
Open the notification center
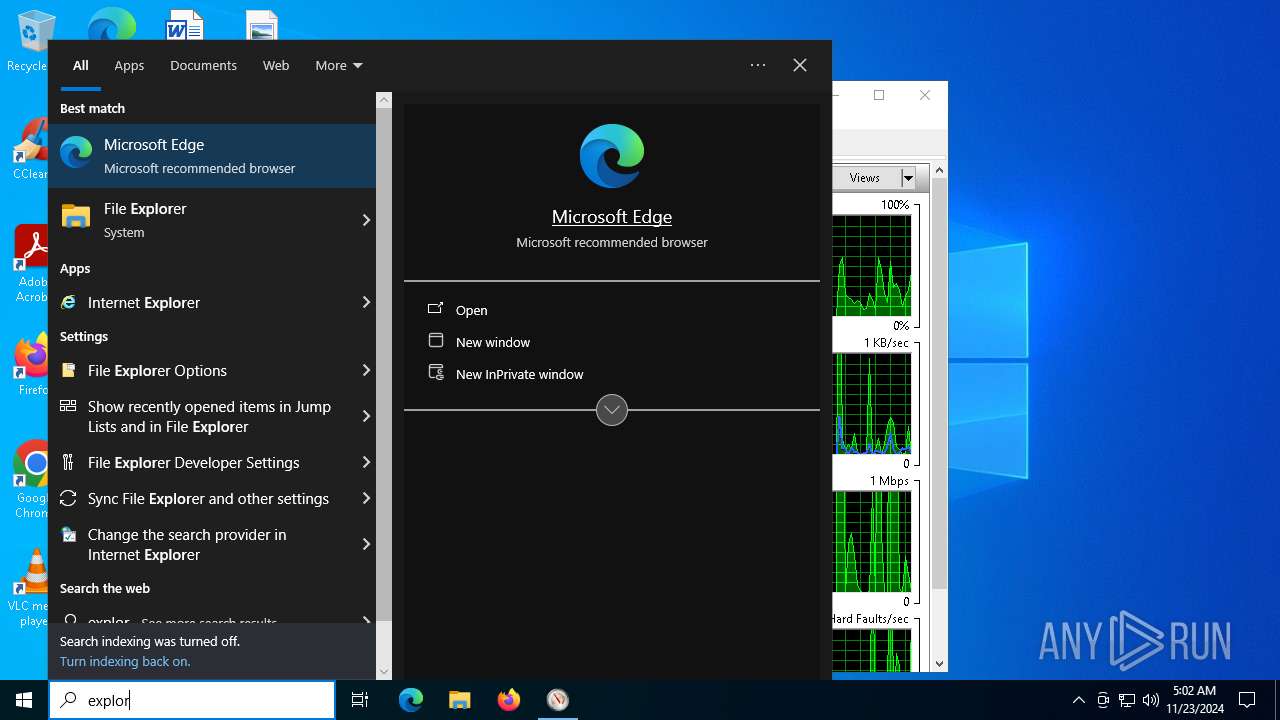(x=1247, y=700)
